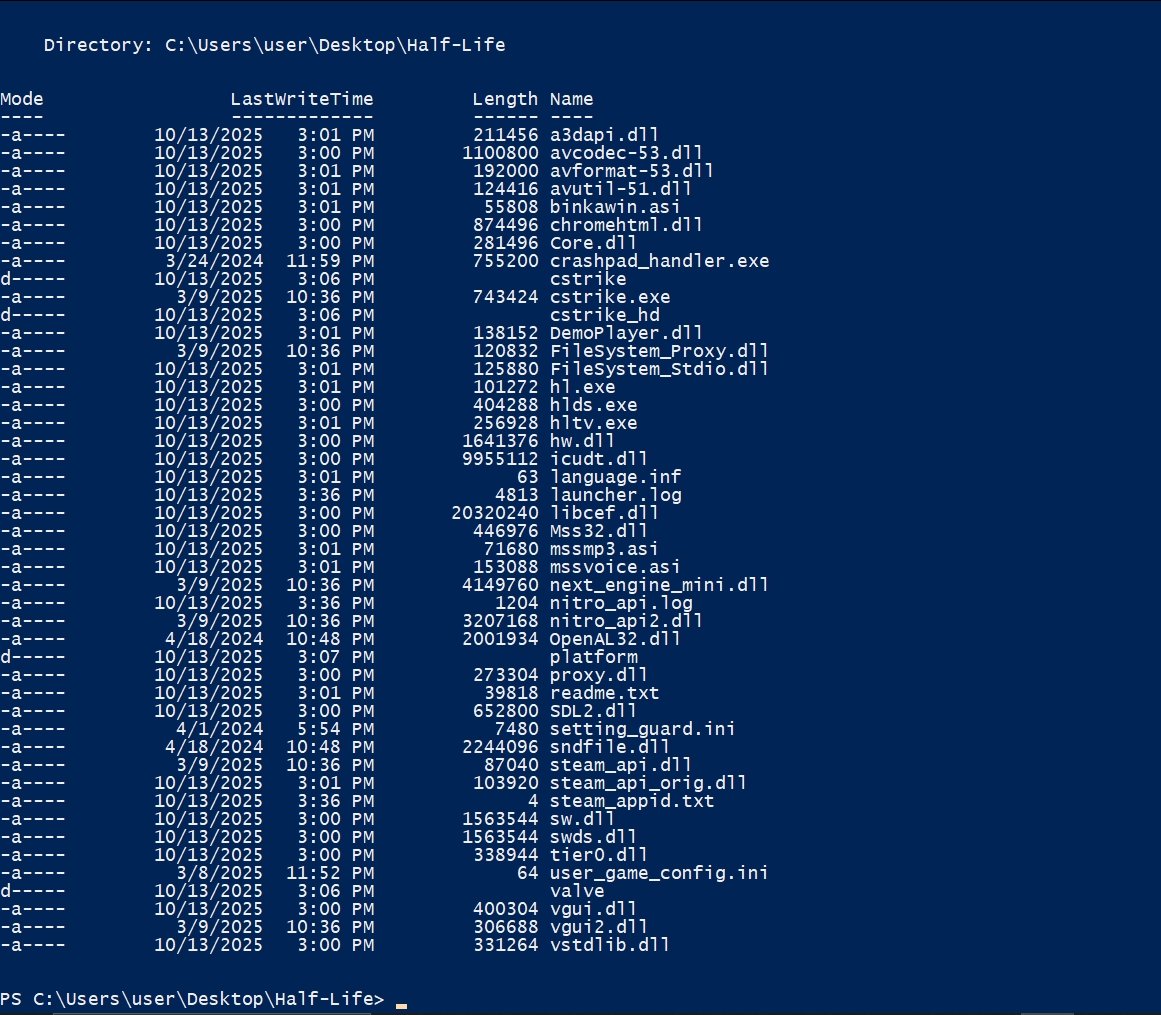Click the LastWriteTime column header
The height and width of the screenshot is (1015, 1161).
tap(301, 99)
